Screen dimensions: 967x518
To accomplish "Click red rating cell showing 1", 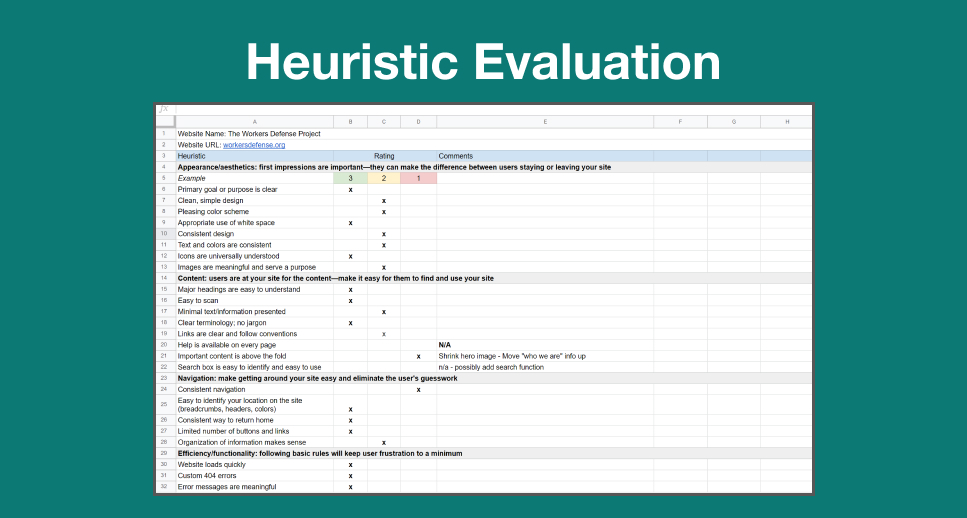I will tap(418, 178).
